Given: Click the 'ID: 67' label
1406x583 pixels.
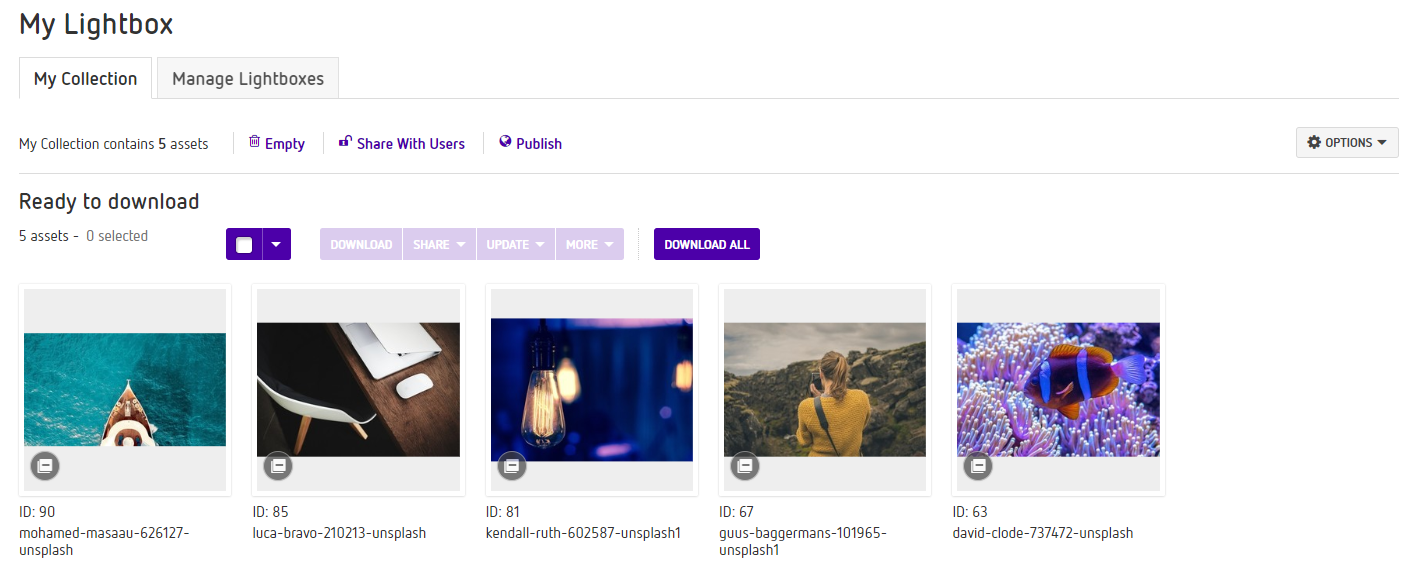Looking at the screenshot, I should (x=737, y=512).
